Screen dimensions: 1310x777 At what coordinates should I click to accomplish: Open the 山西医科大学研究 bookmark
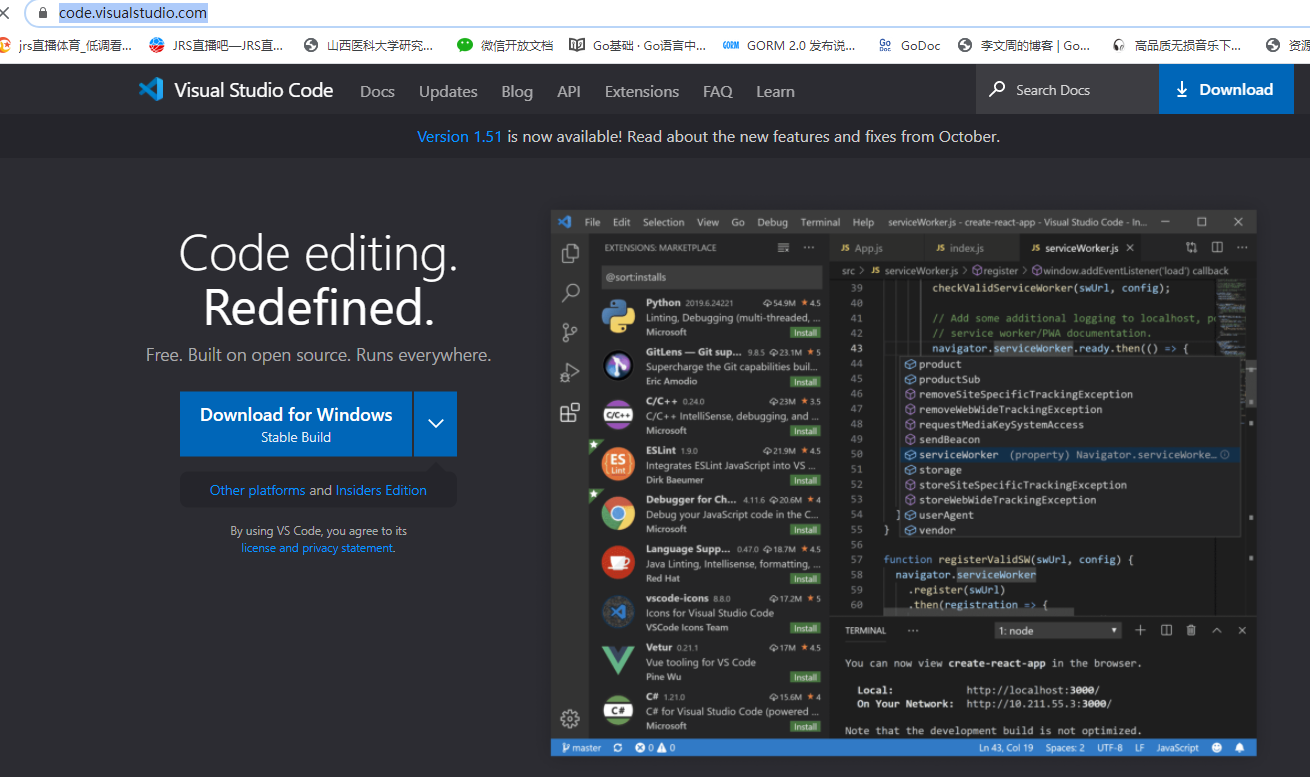point(369,45)
